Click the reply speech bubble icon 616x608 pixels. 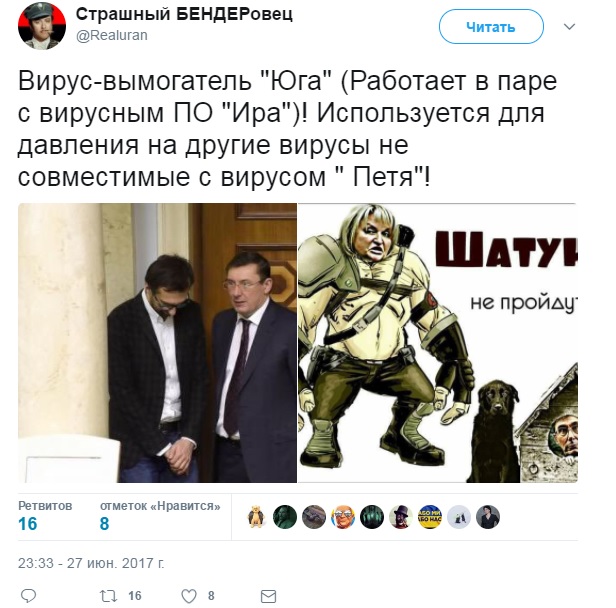click(x=28, y=595)
